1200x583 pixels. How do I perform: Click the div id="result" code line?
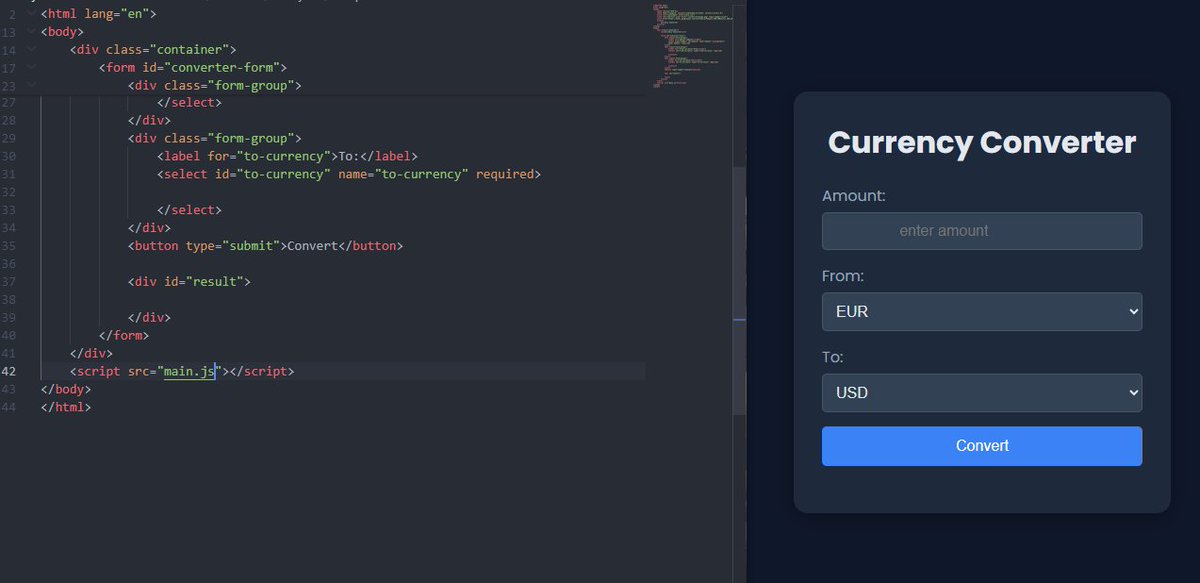pos(189,282)
